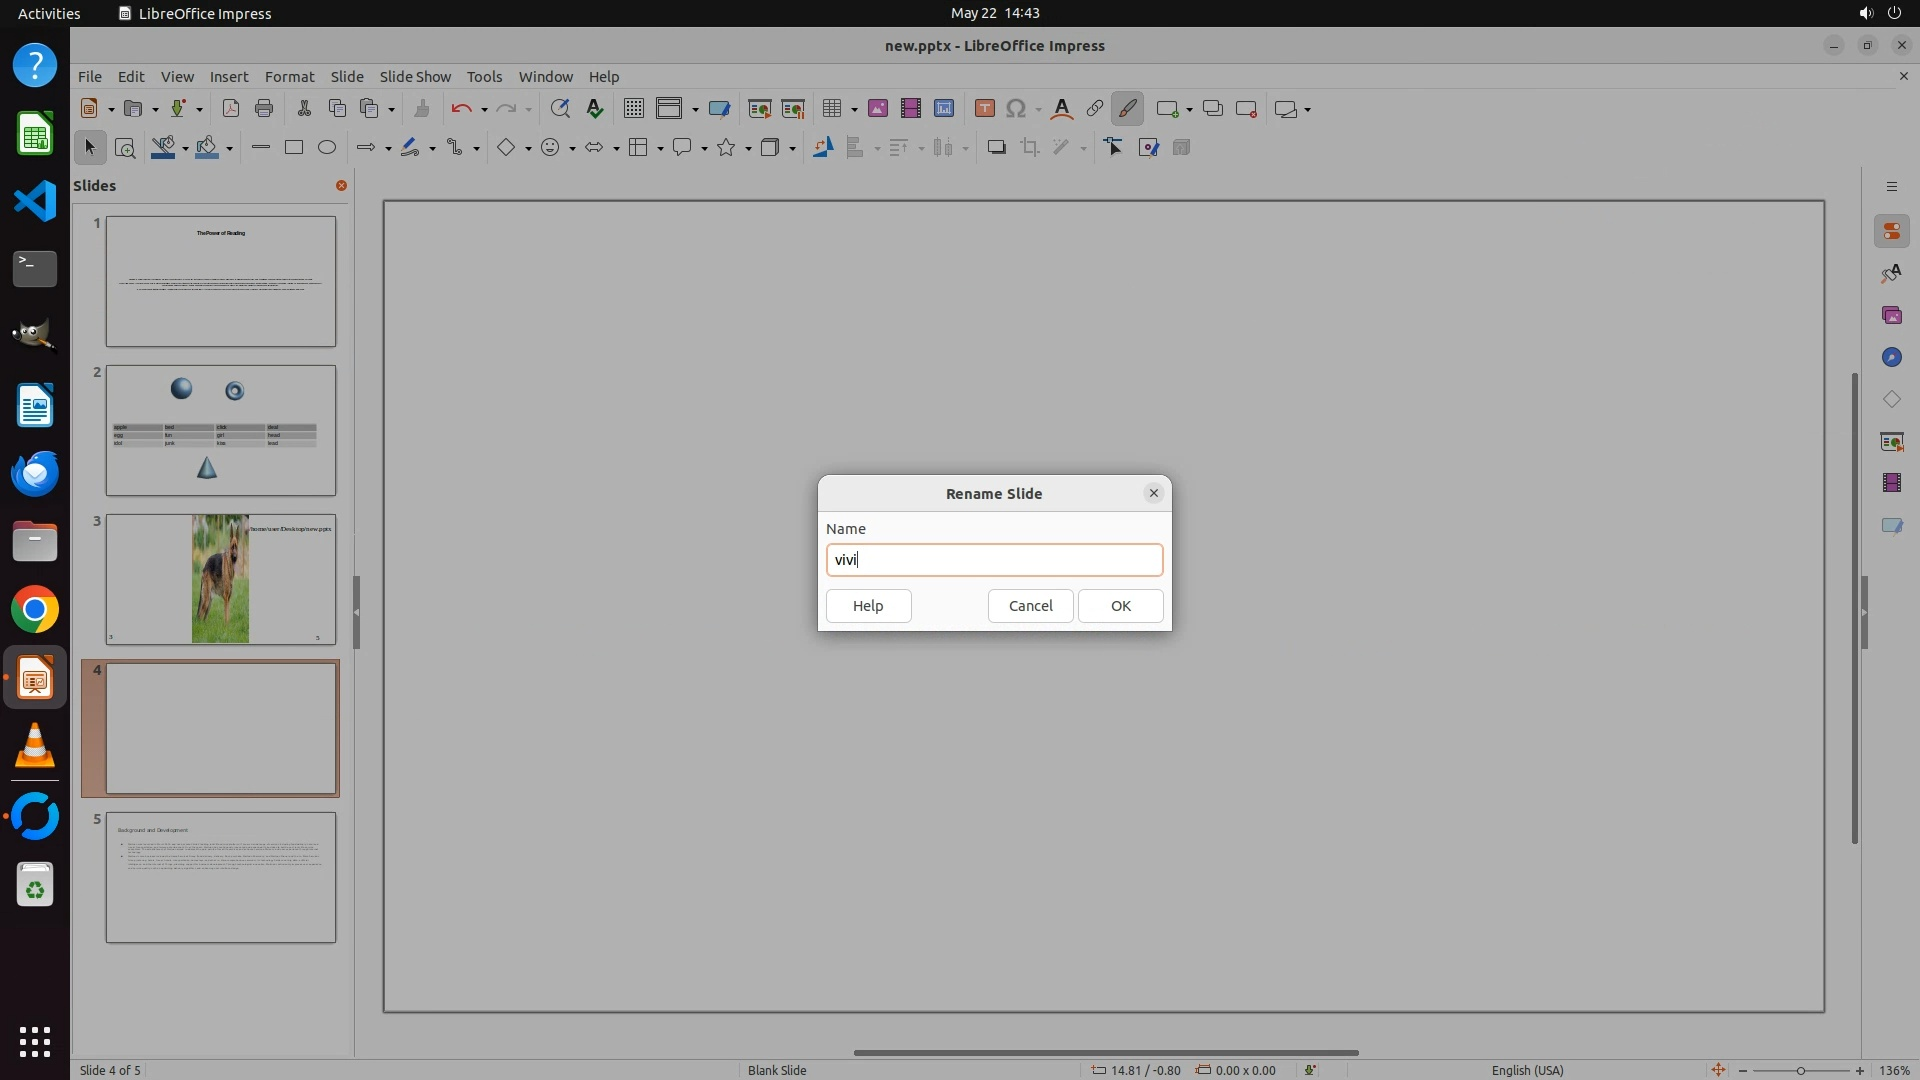Toggle Shadow for selected object
The height and width of the screenshot is (1080, 1920).
click(x=996, y=148)
